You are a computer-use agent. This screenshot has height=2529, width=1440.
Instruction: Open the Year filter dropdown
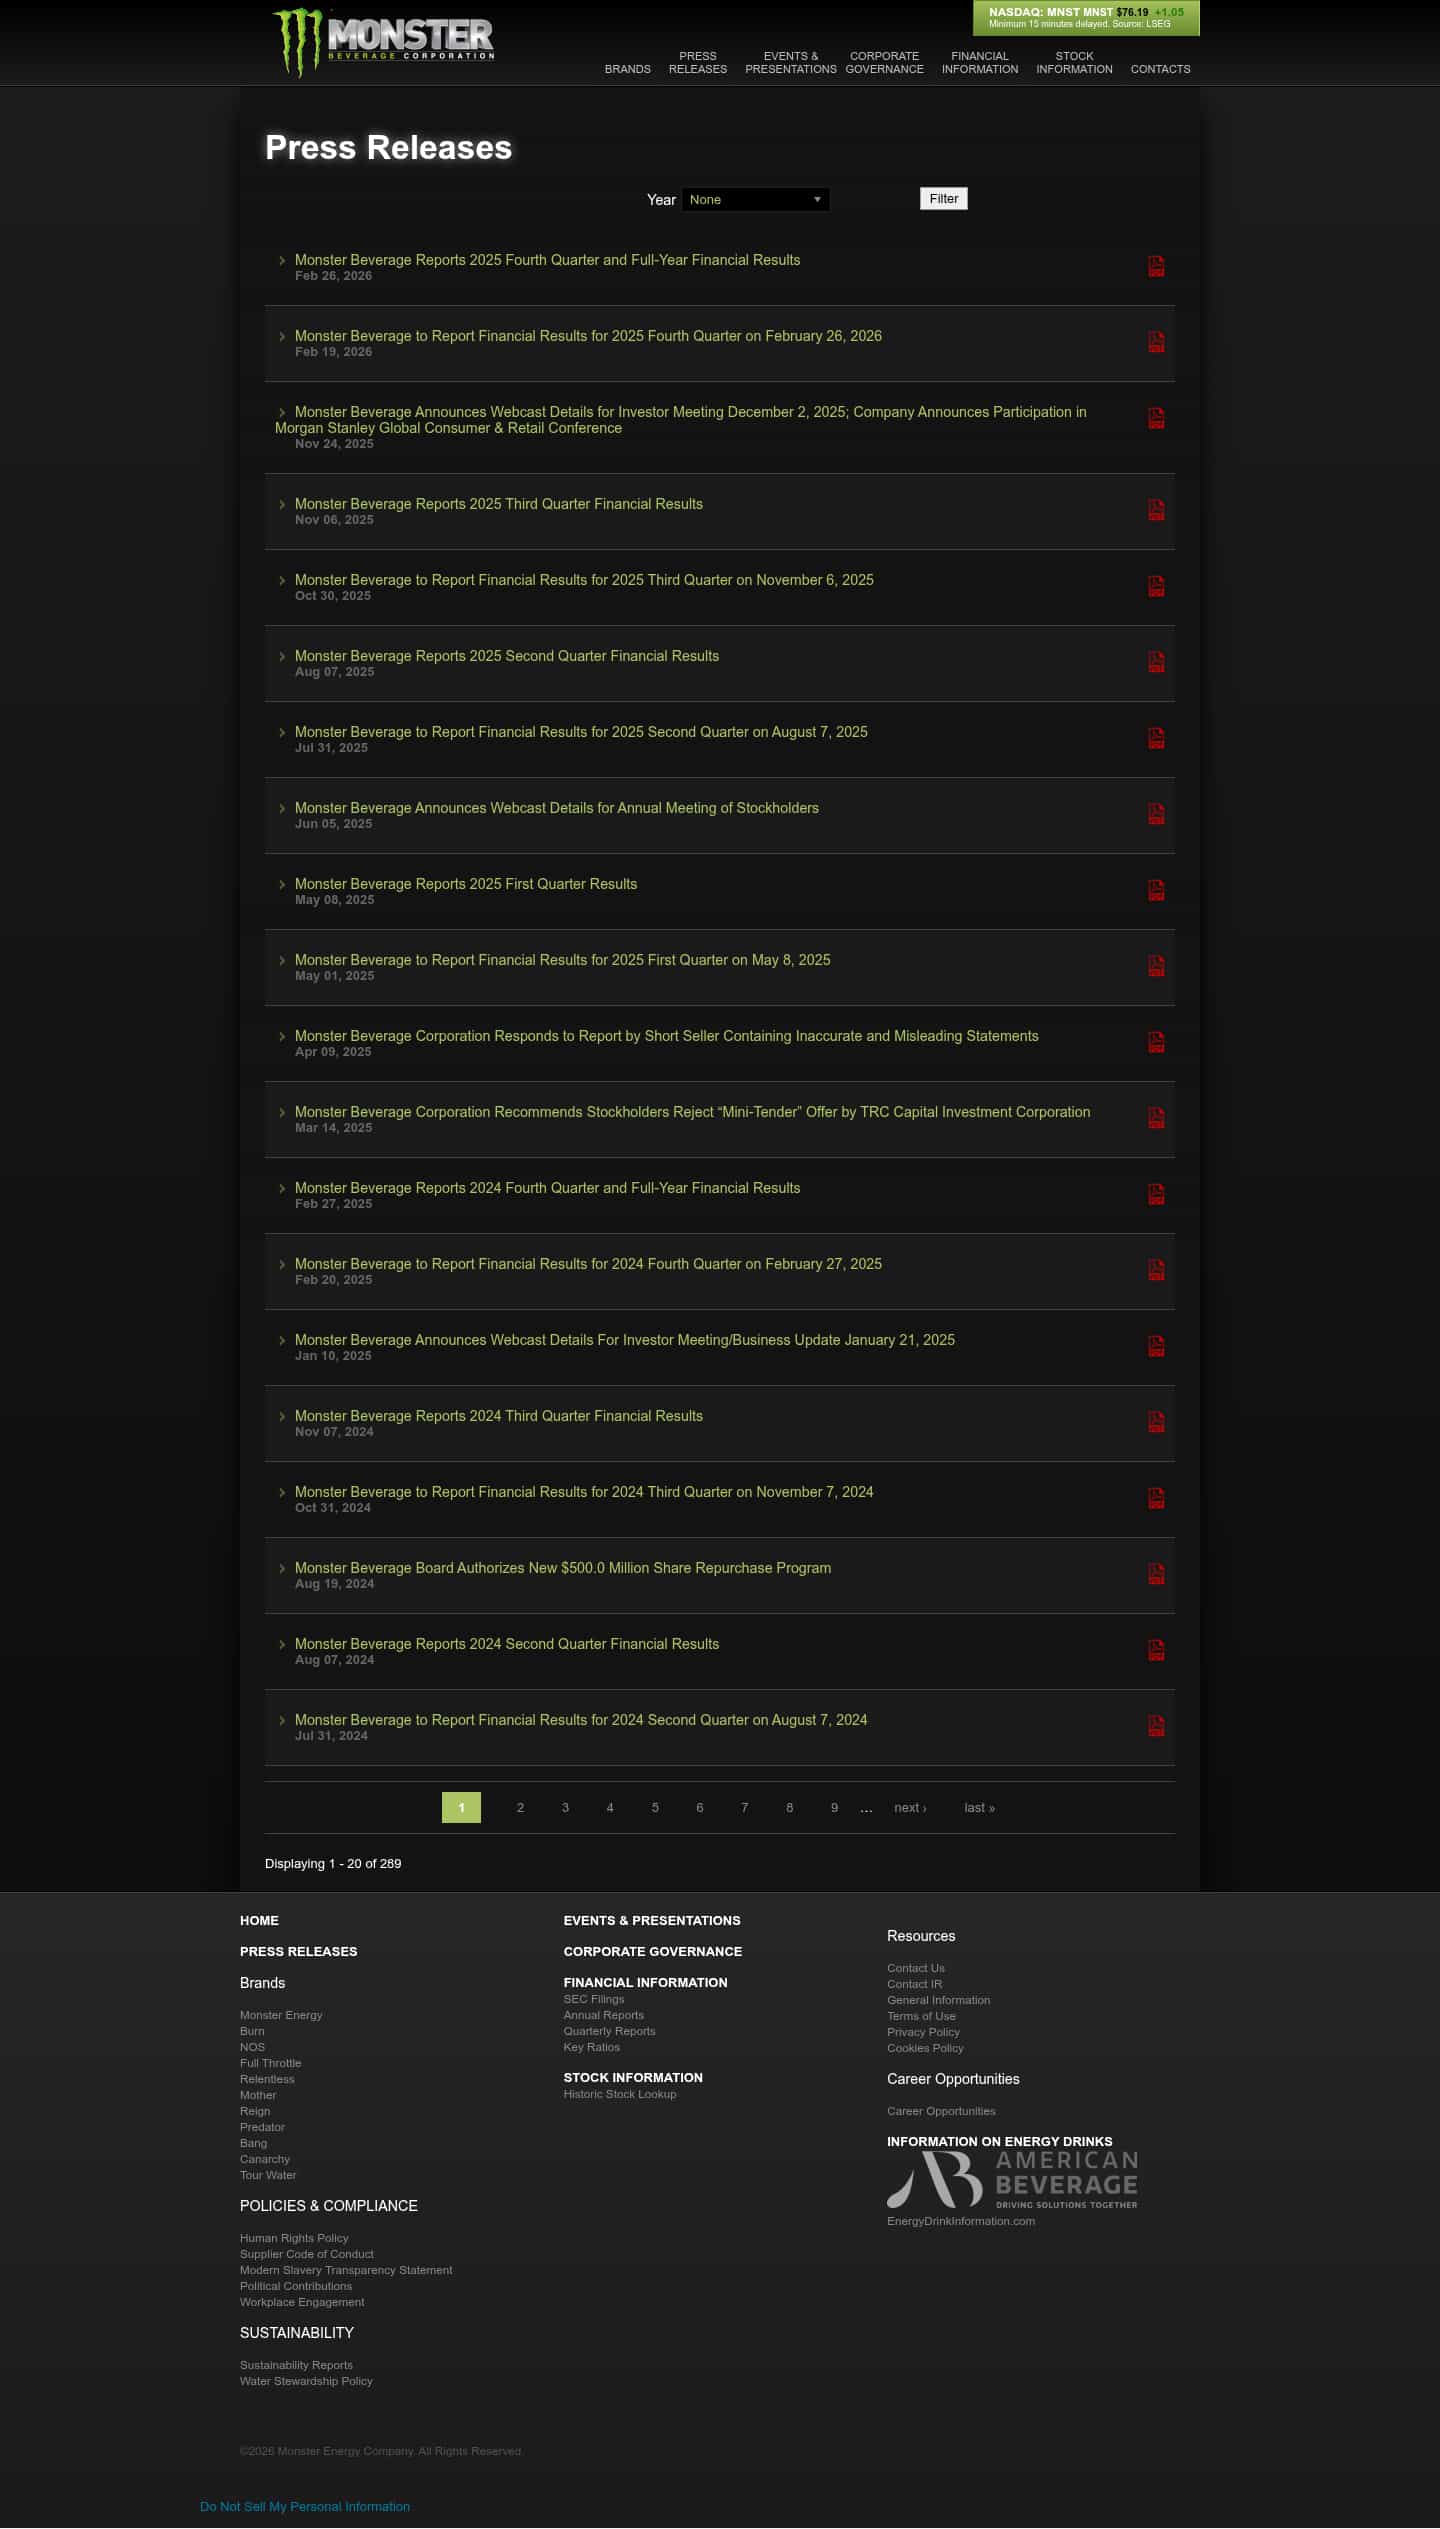click(x=756, y=200)
